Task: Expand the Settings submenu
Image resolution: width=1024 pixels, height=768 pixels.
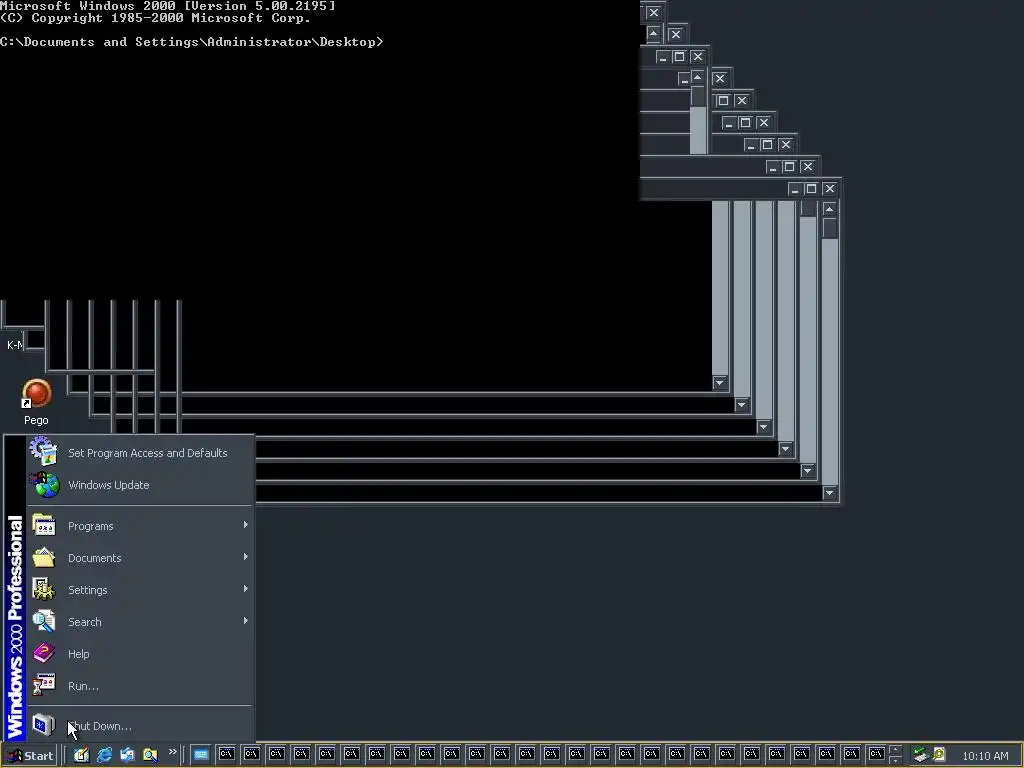Action: (139, 590)
